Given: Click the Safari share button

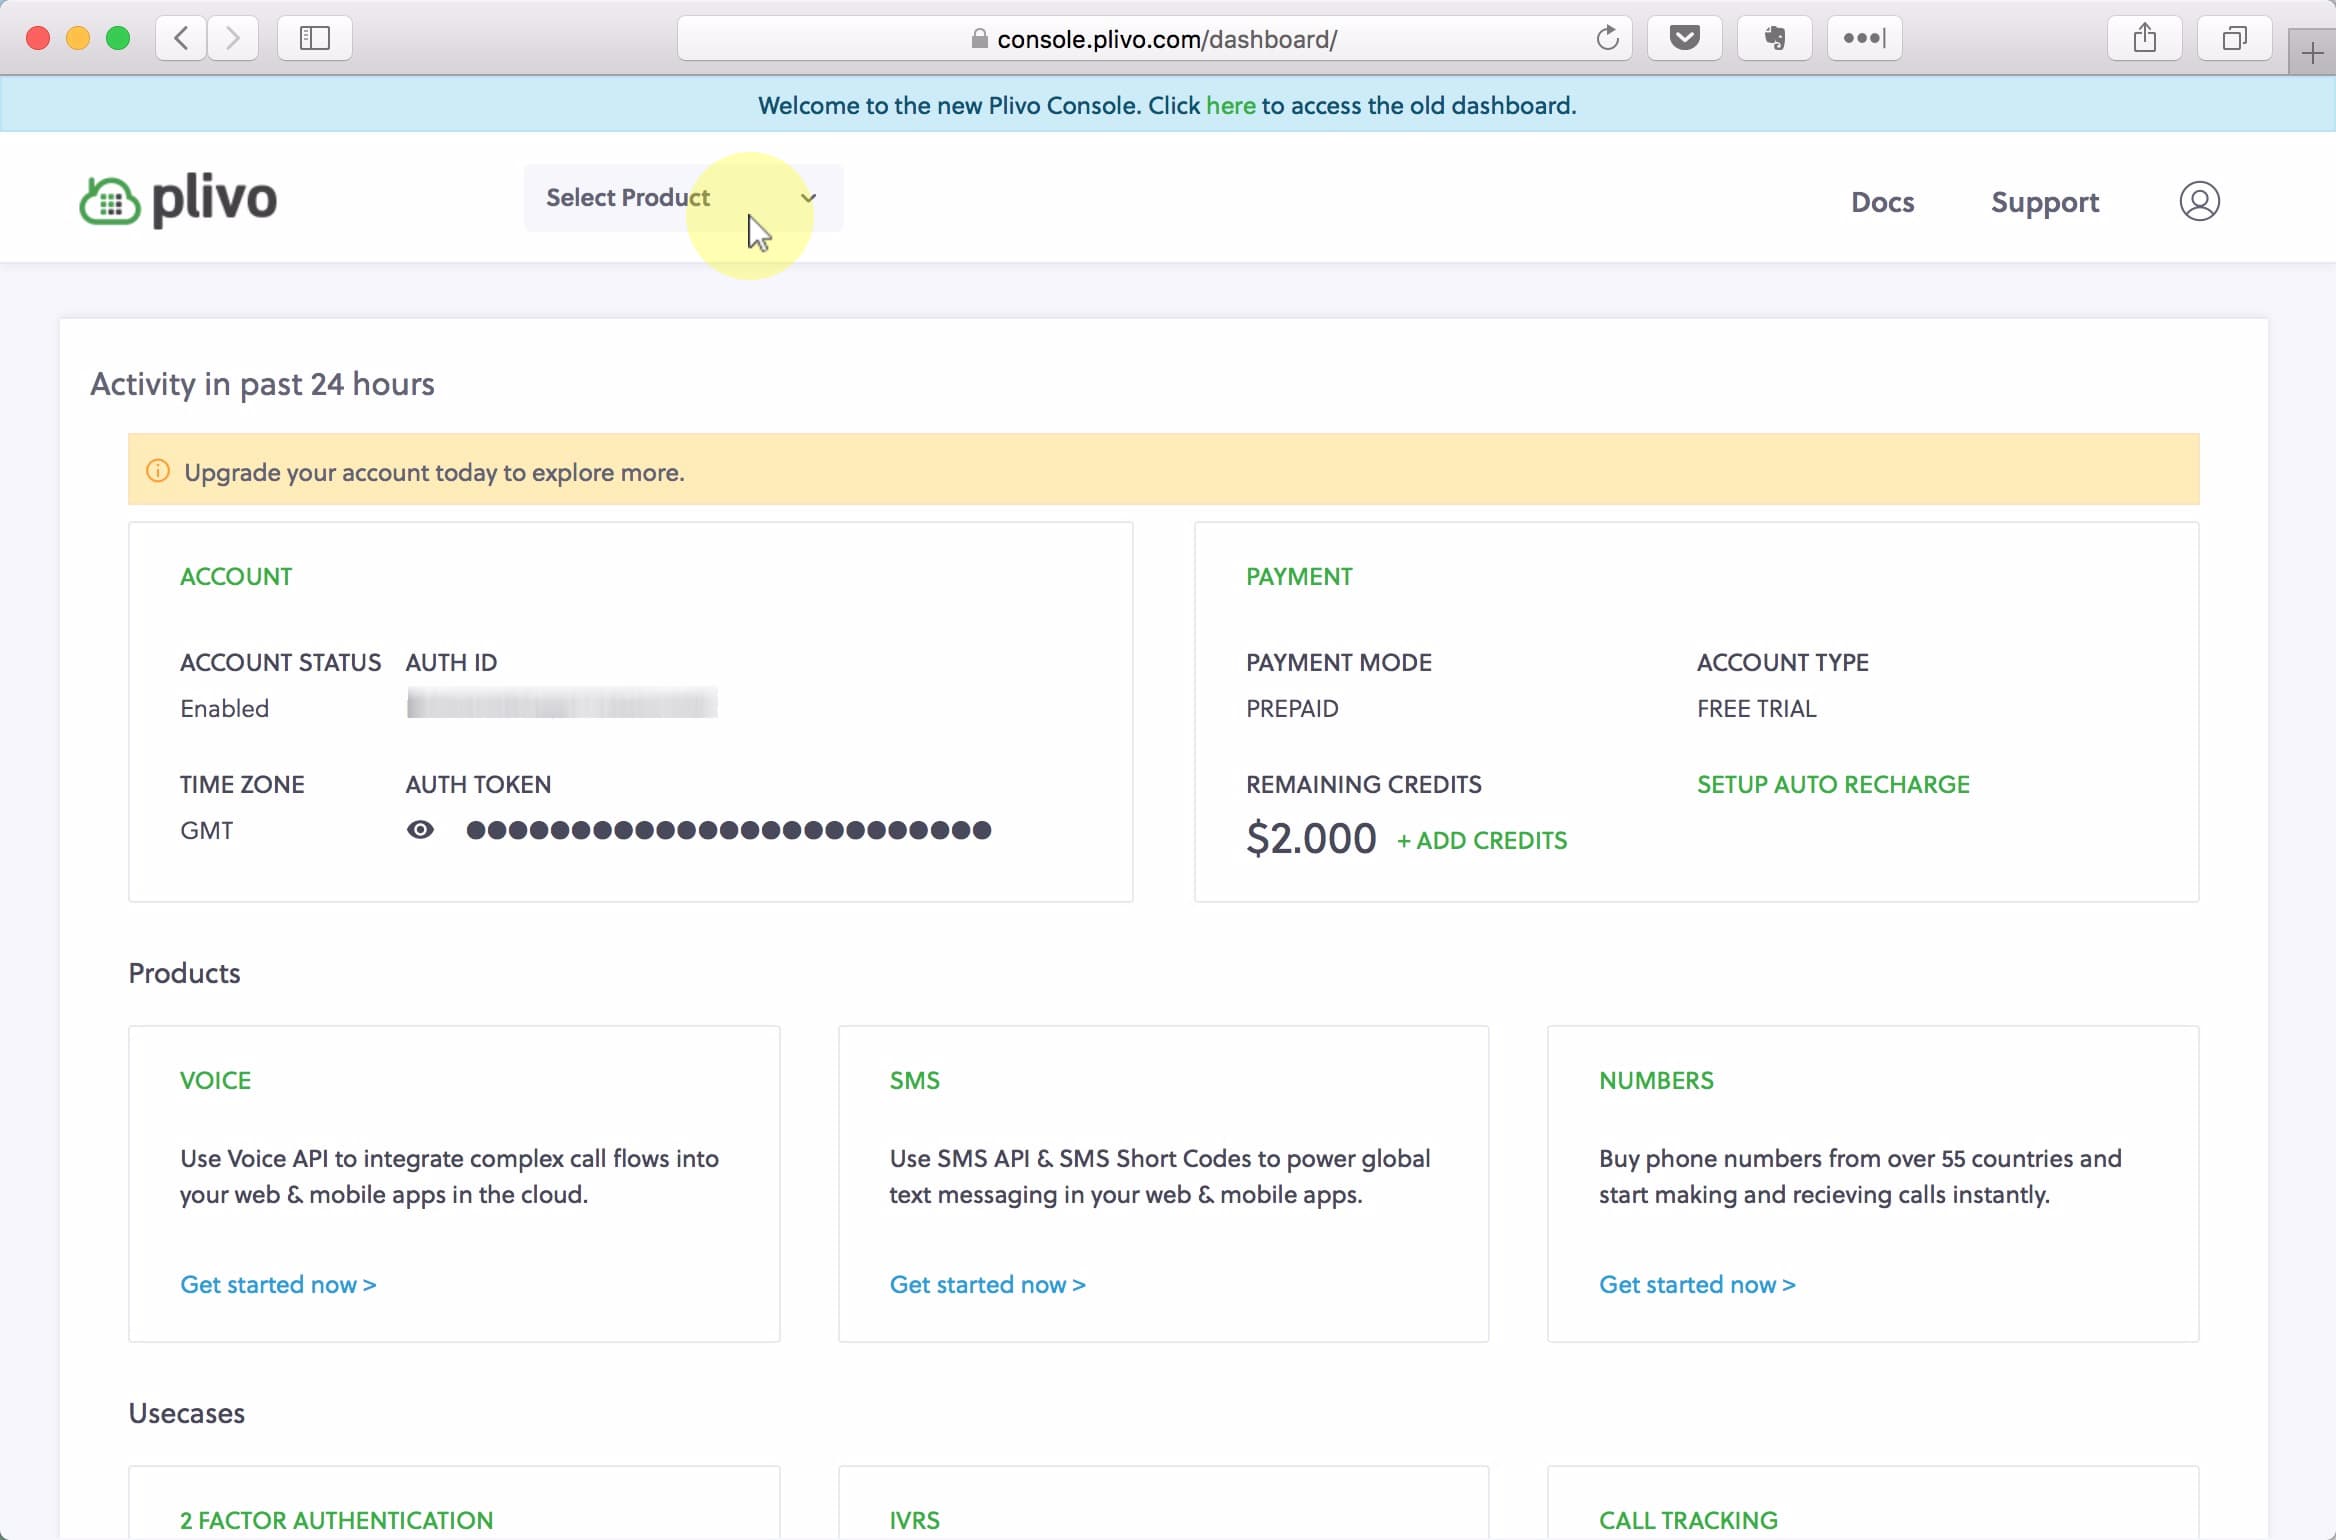Looking at the screenshot, I should (x=2145, y=39).
